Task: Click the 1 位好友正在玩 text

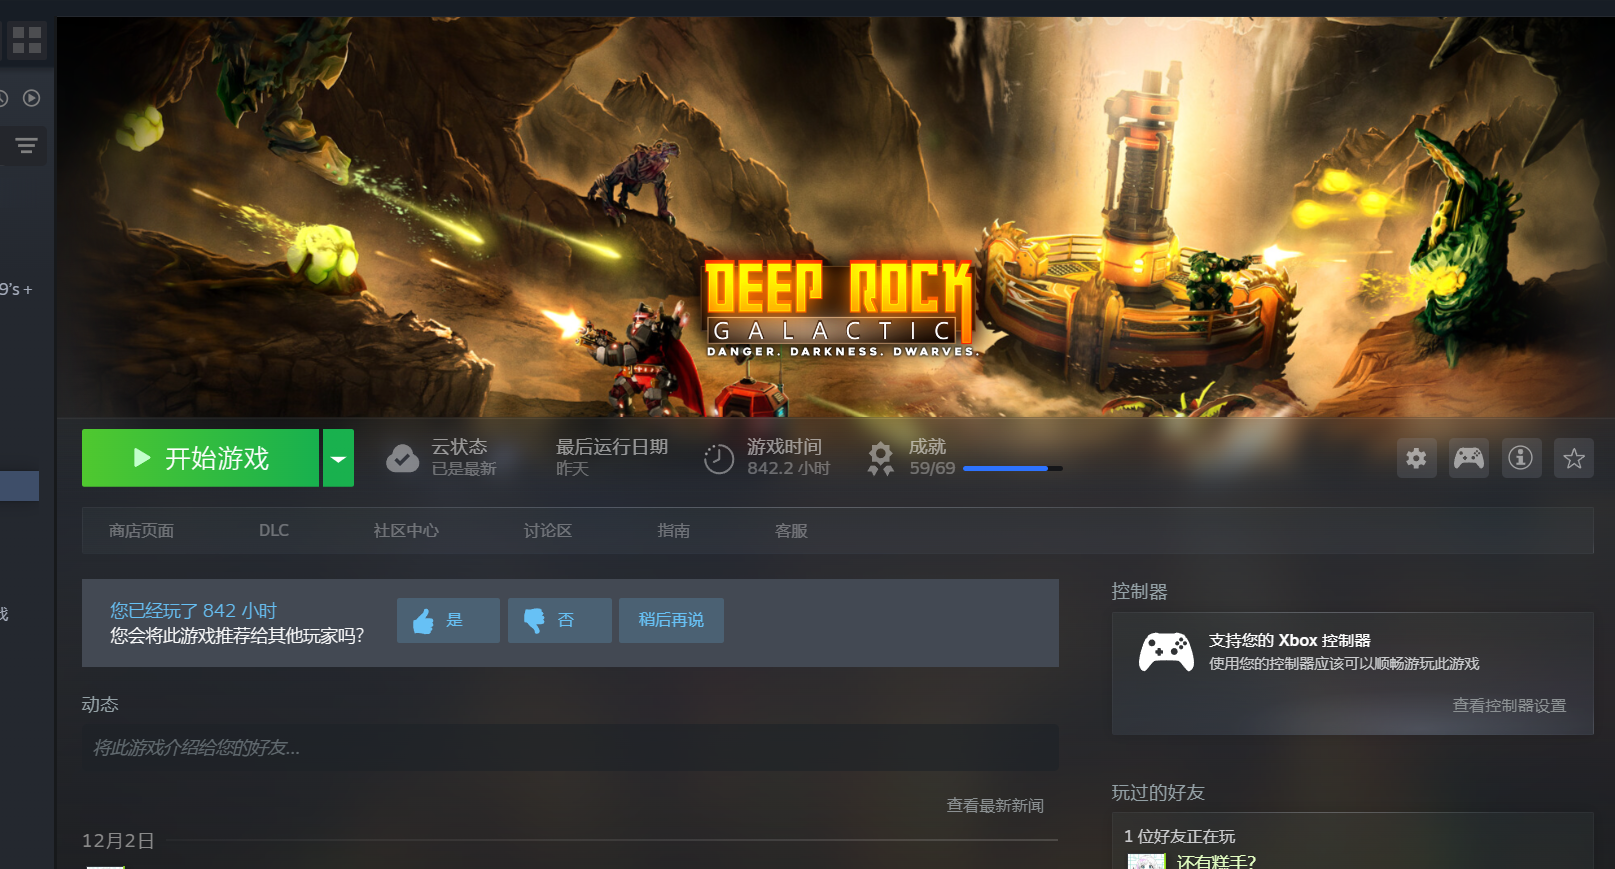Action: pyautogui.click(x=1180, y=836)
